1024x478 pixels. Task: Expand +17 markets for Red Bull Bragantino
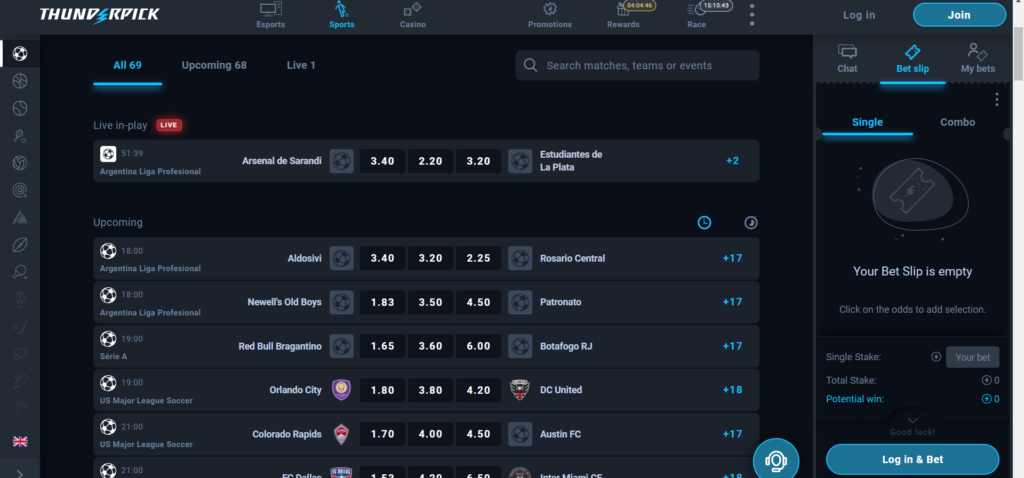click(732, 346)
